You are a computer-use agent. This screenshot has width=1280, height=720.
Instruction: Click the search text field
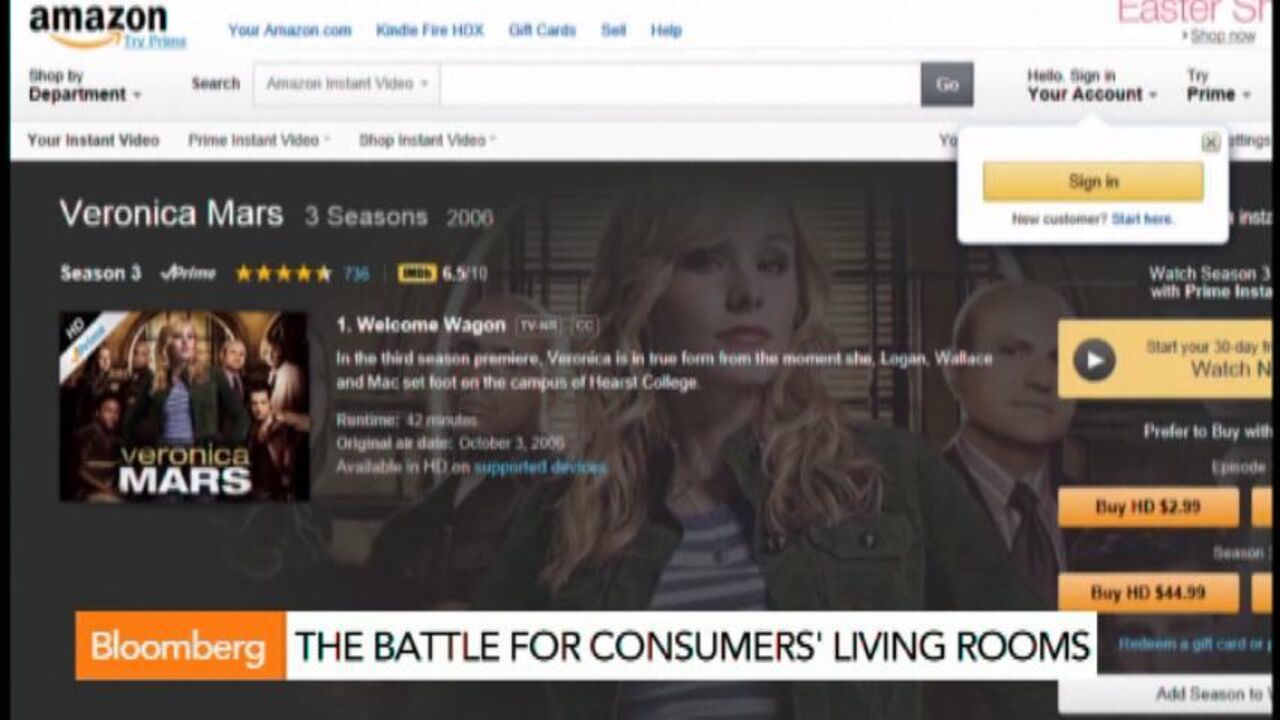(x=680, y=84)
